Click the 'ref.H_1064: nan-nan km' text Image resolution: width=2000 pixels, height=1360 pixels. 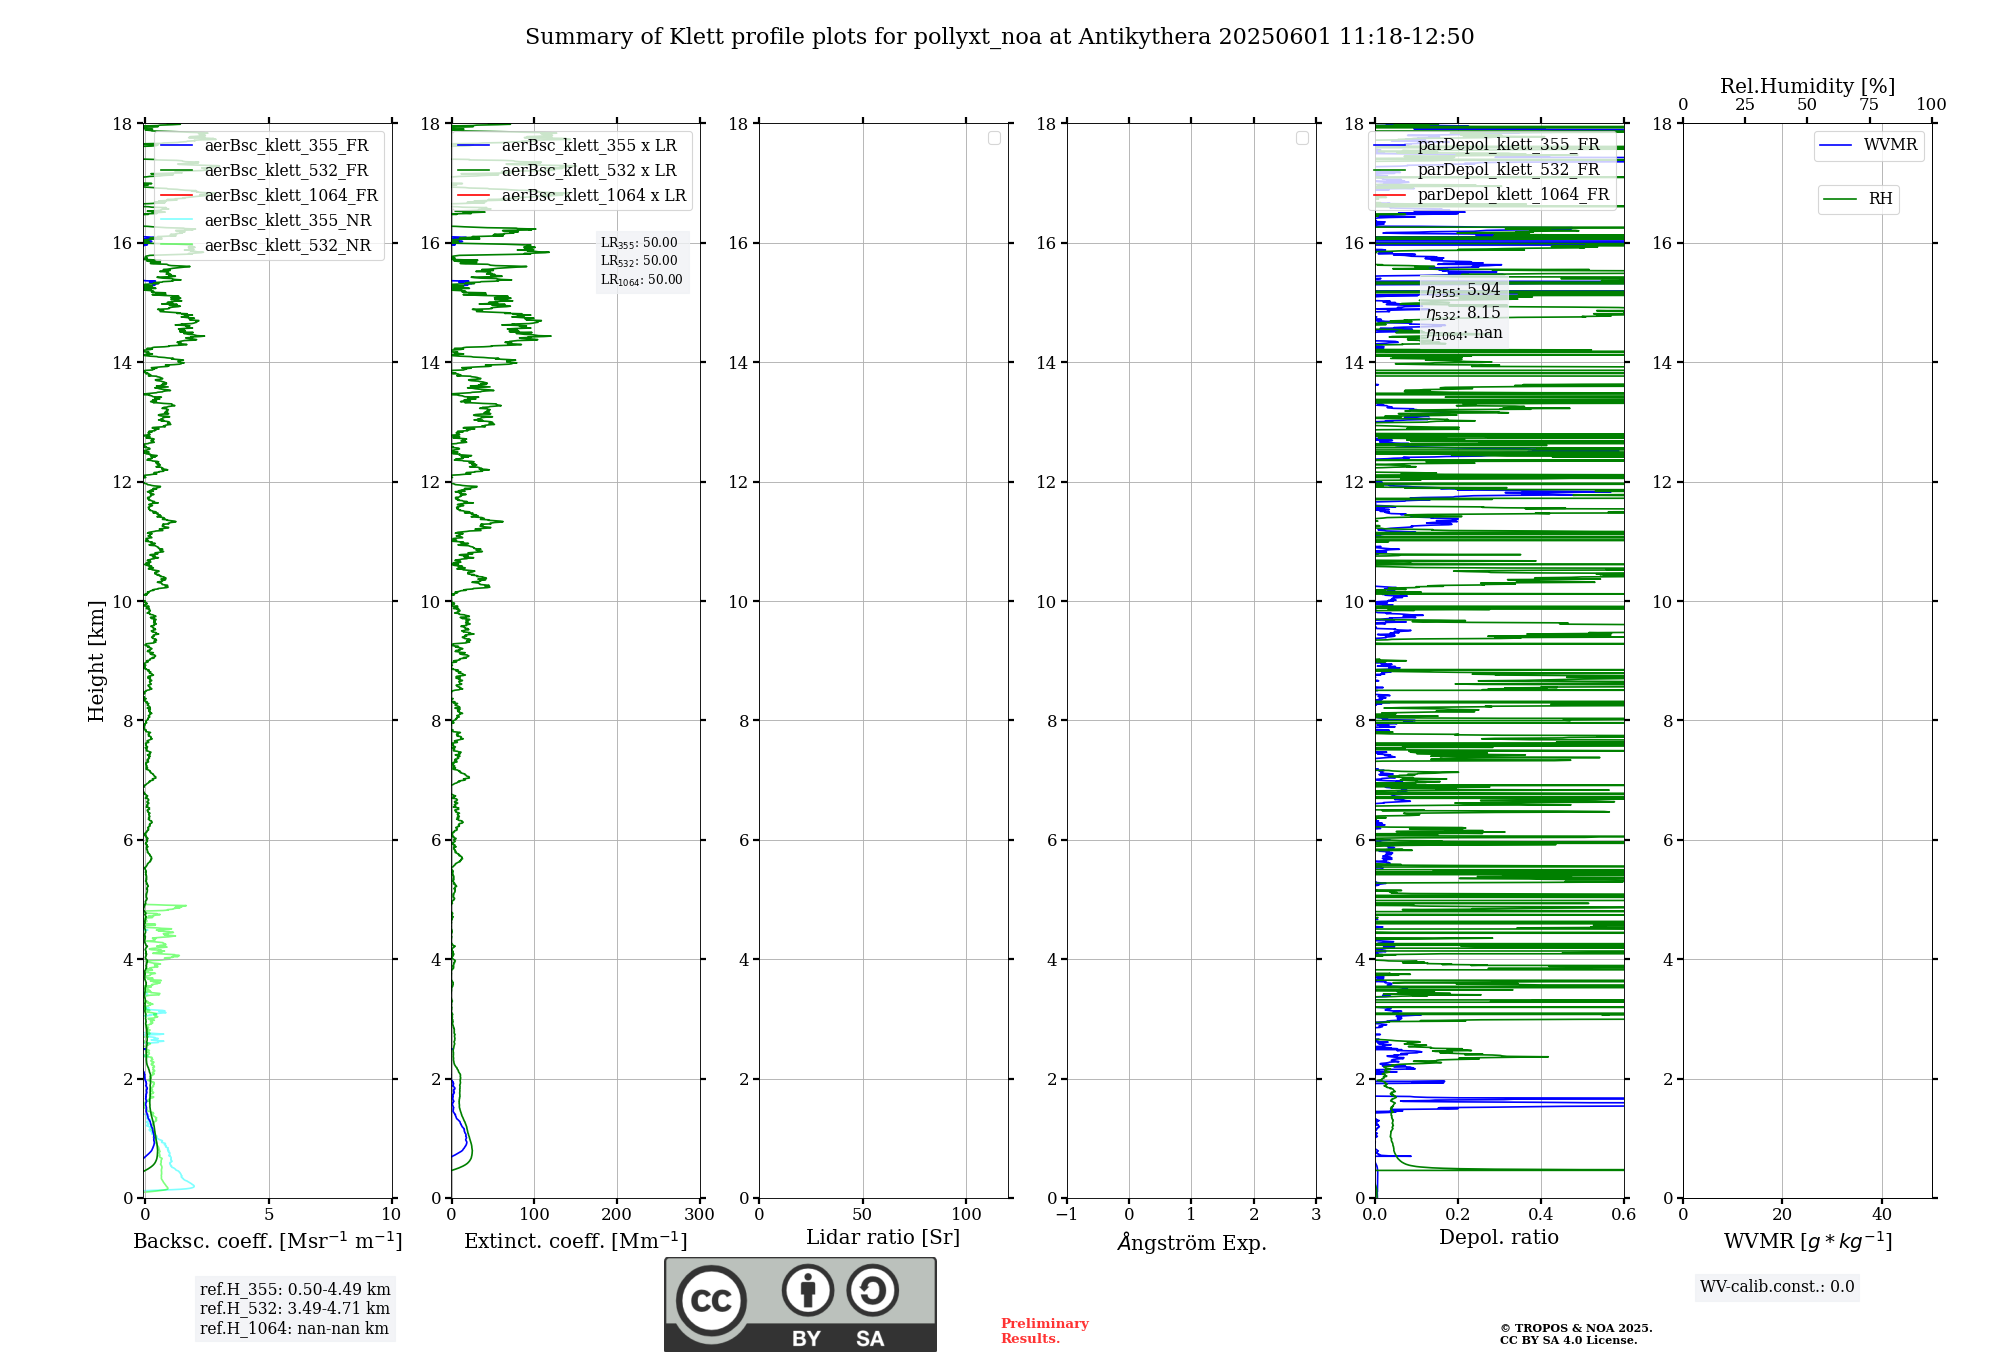tap(294, 1329)
